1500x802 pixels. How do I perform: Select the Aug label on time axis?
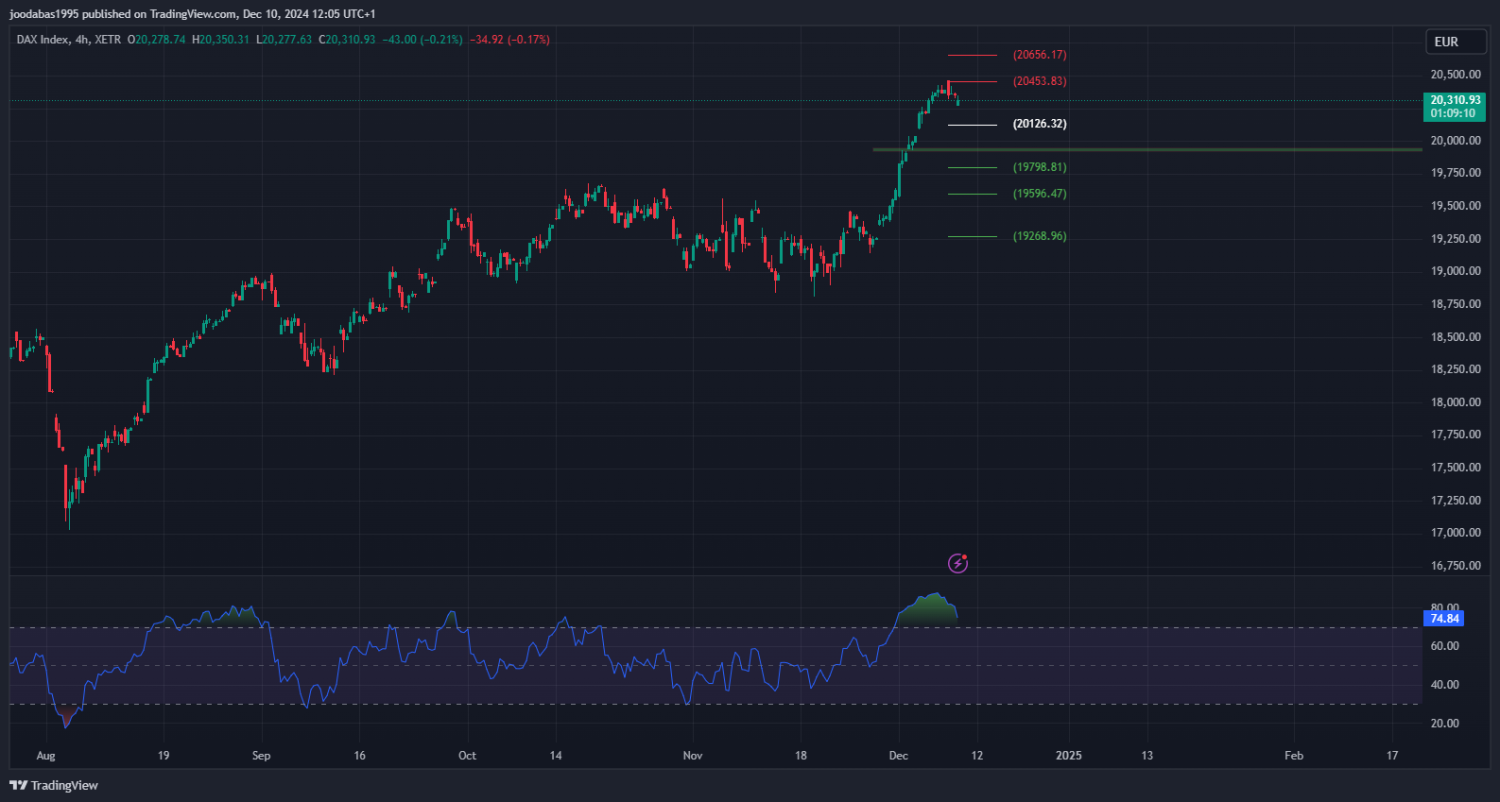(x=46, y=755)
